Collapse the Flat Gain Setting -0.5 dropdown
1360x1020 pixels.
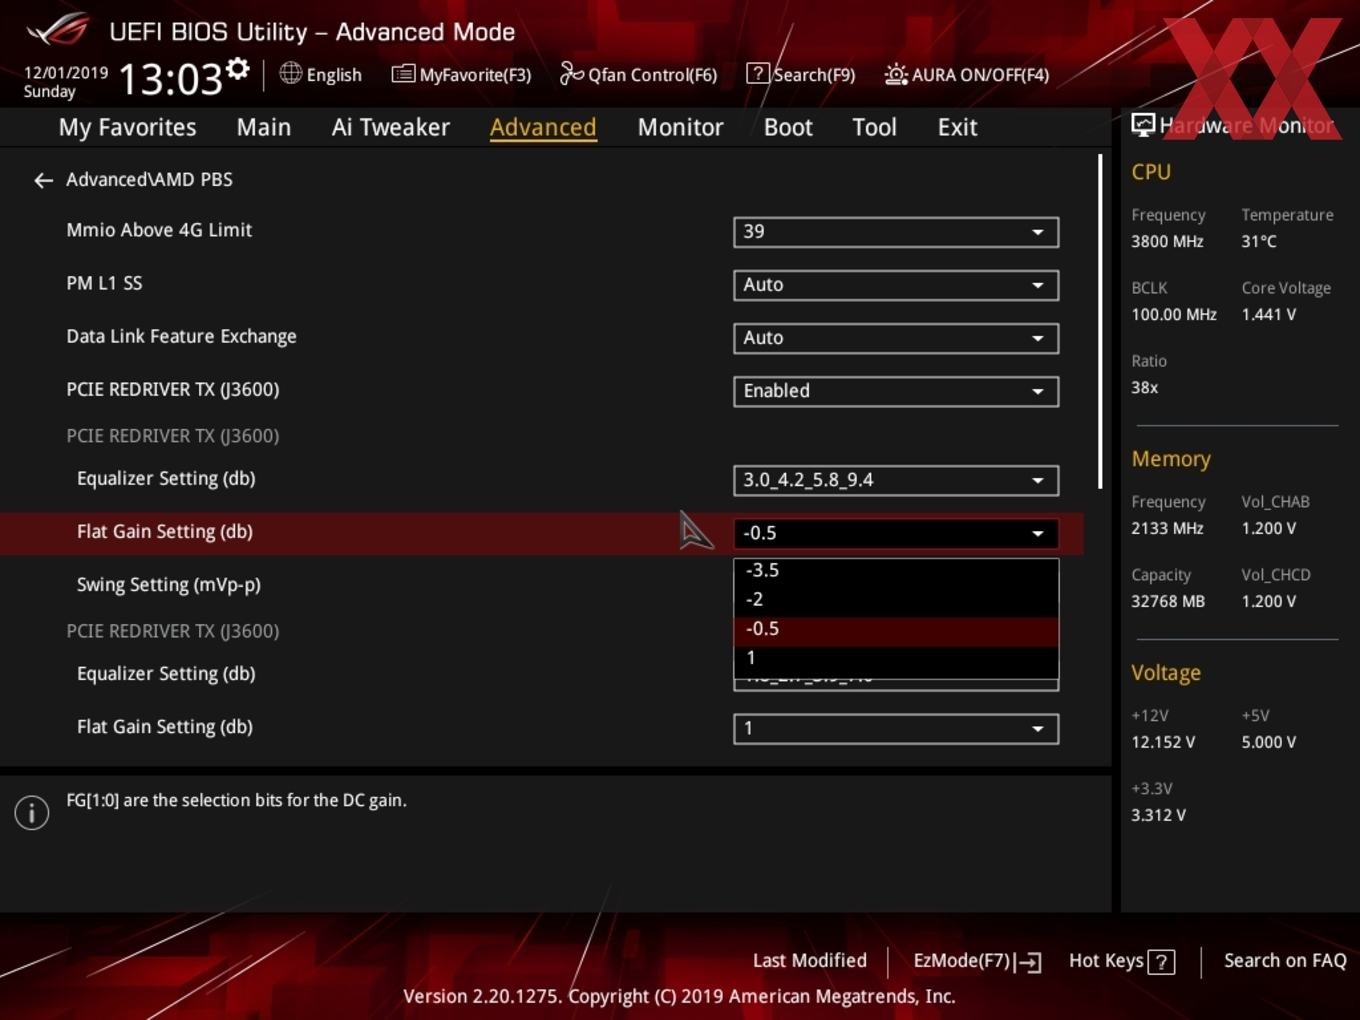click(x=896, y=533)
